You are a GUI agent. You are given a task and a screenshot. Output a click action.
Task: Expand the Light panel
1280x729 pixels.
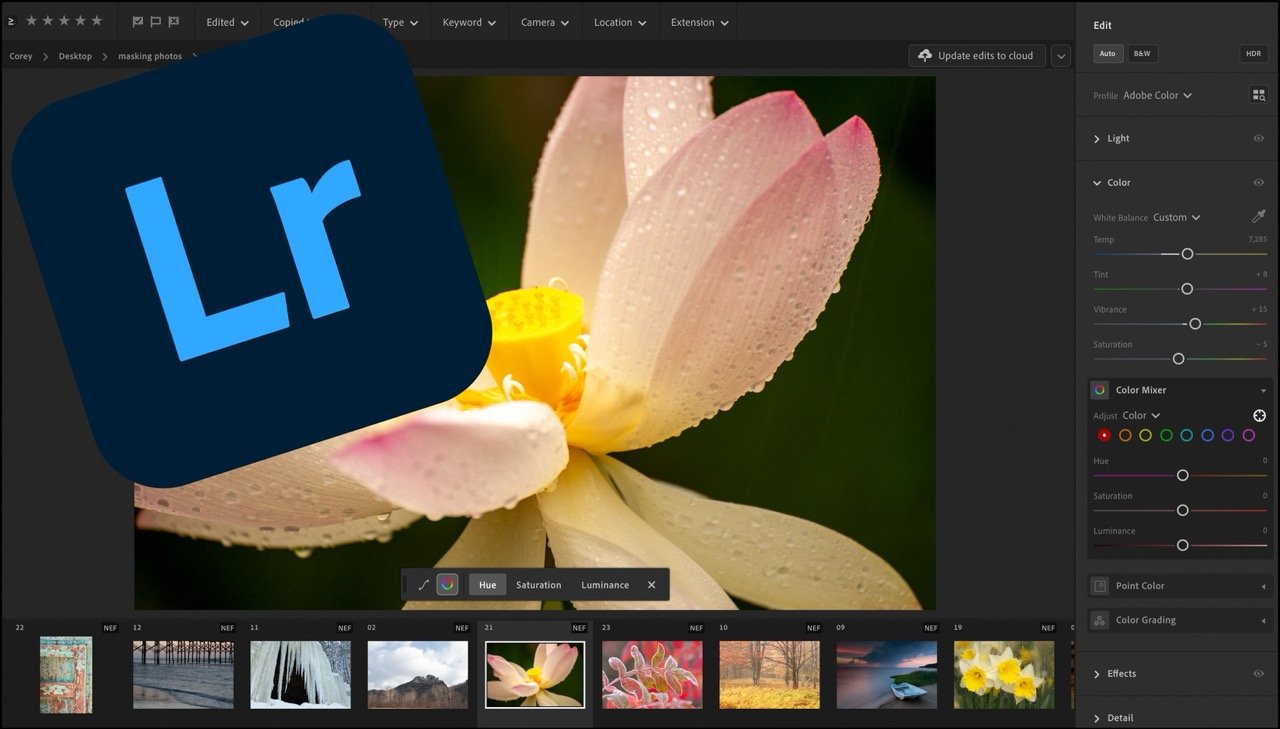point(1096,139)
